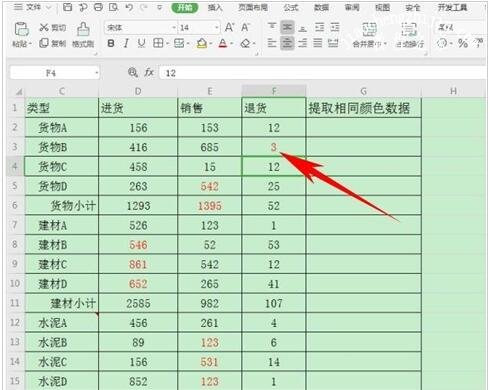
Task: Select the header cell 提取相同颜色数据
Action: (x=363, y=107)
